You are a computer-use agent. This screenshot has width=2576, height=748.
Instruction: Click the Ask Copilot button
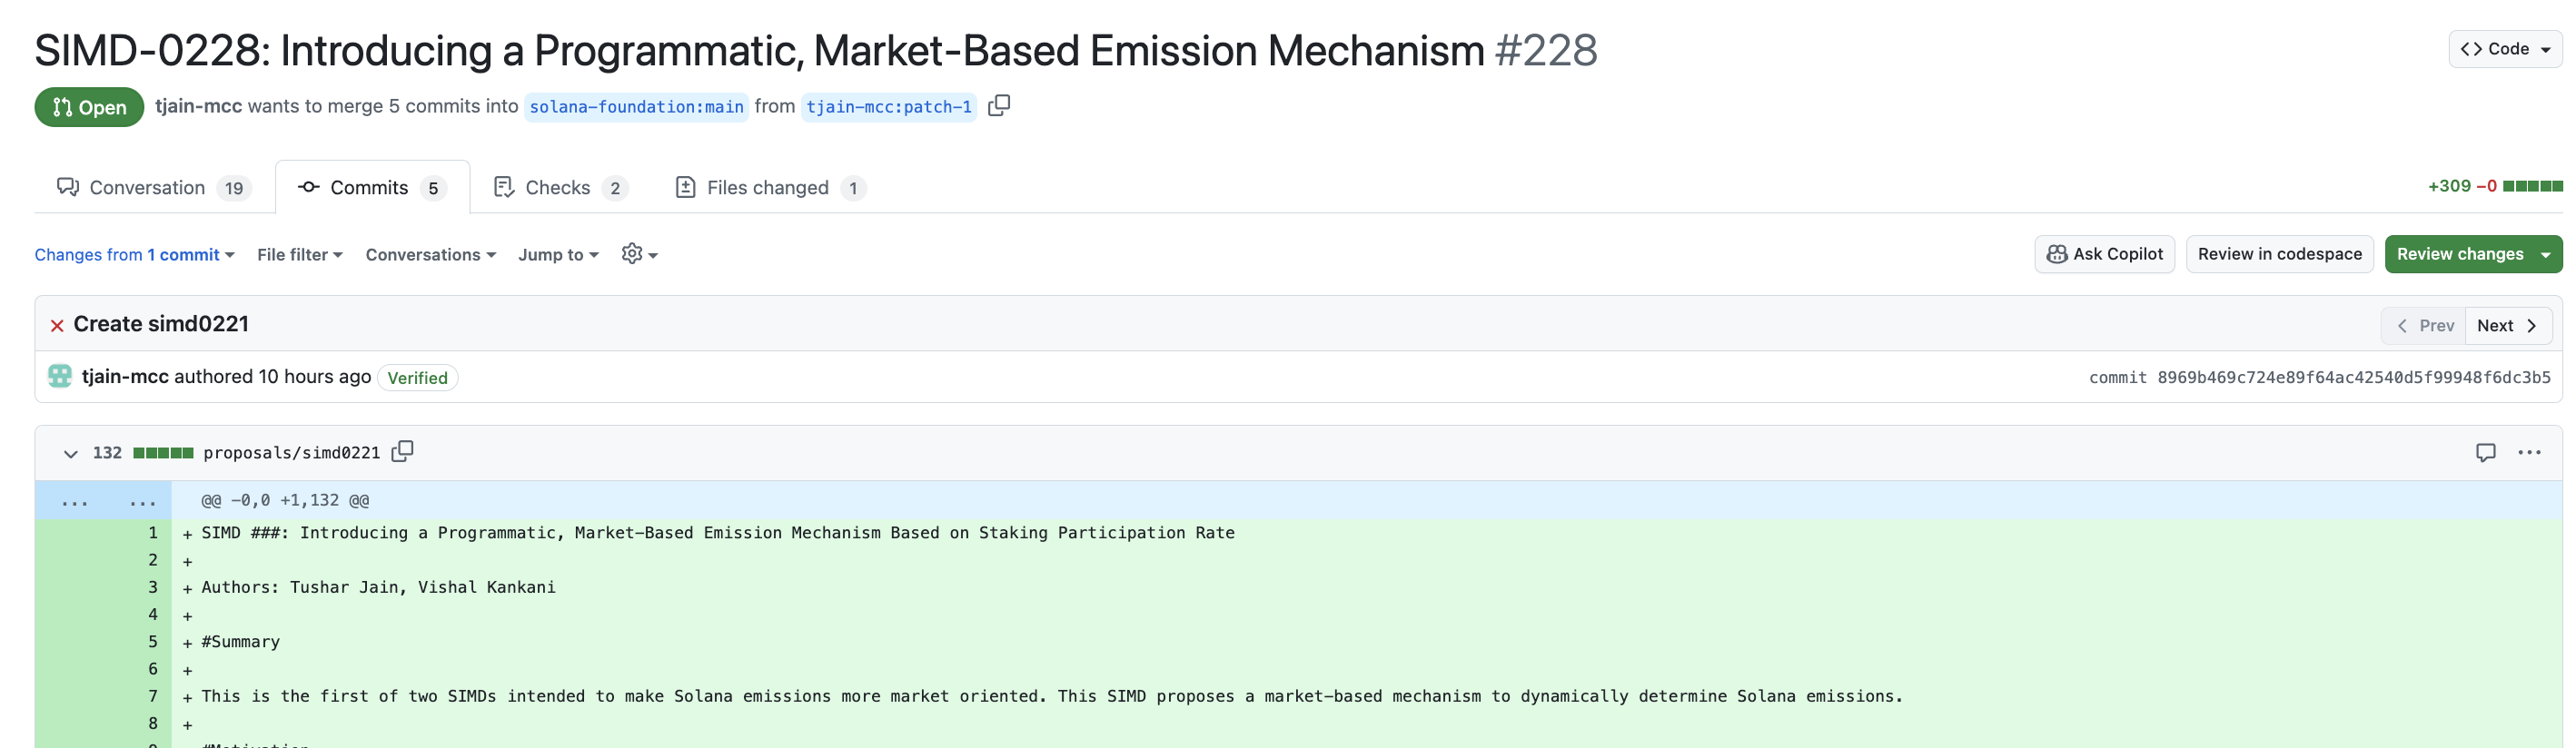click(x=2103, y=254)
